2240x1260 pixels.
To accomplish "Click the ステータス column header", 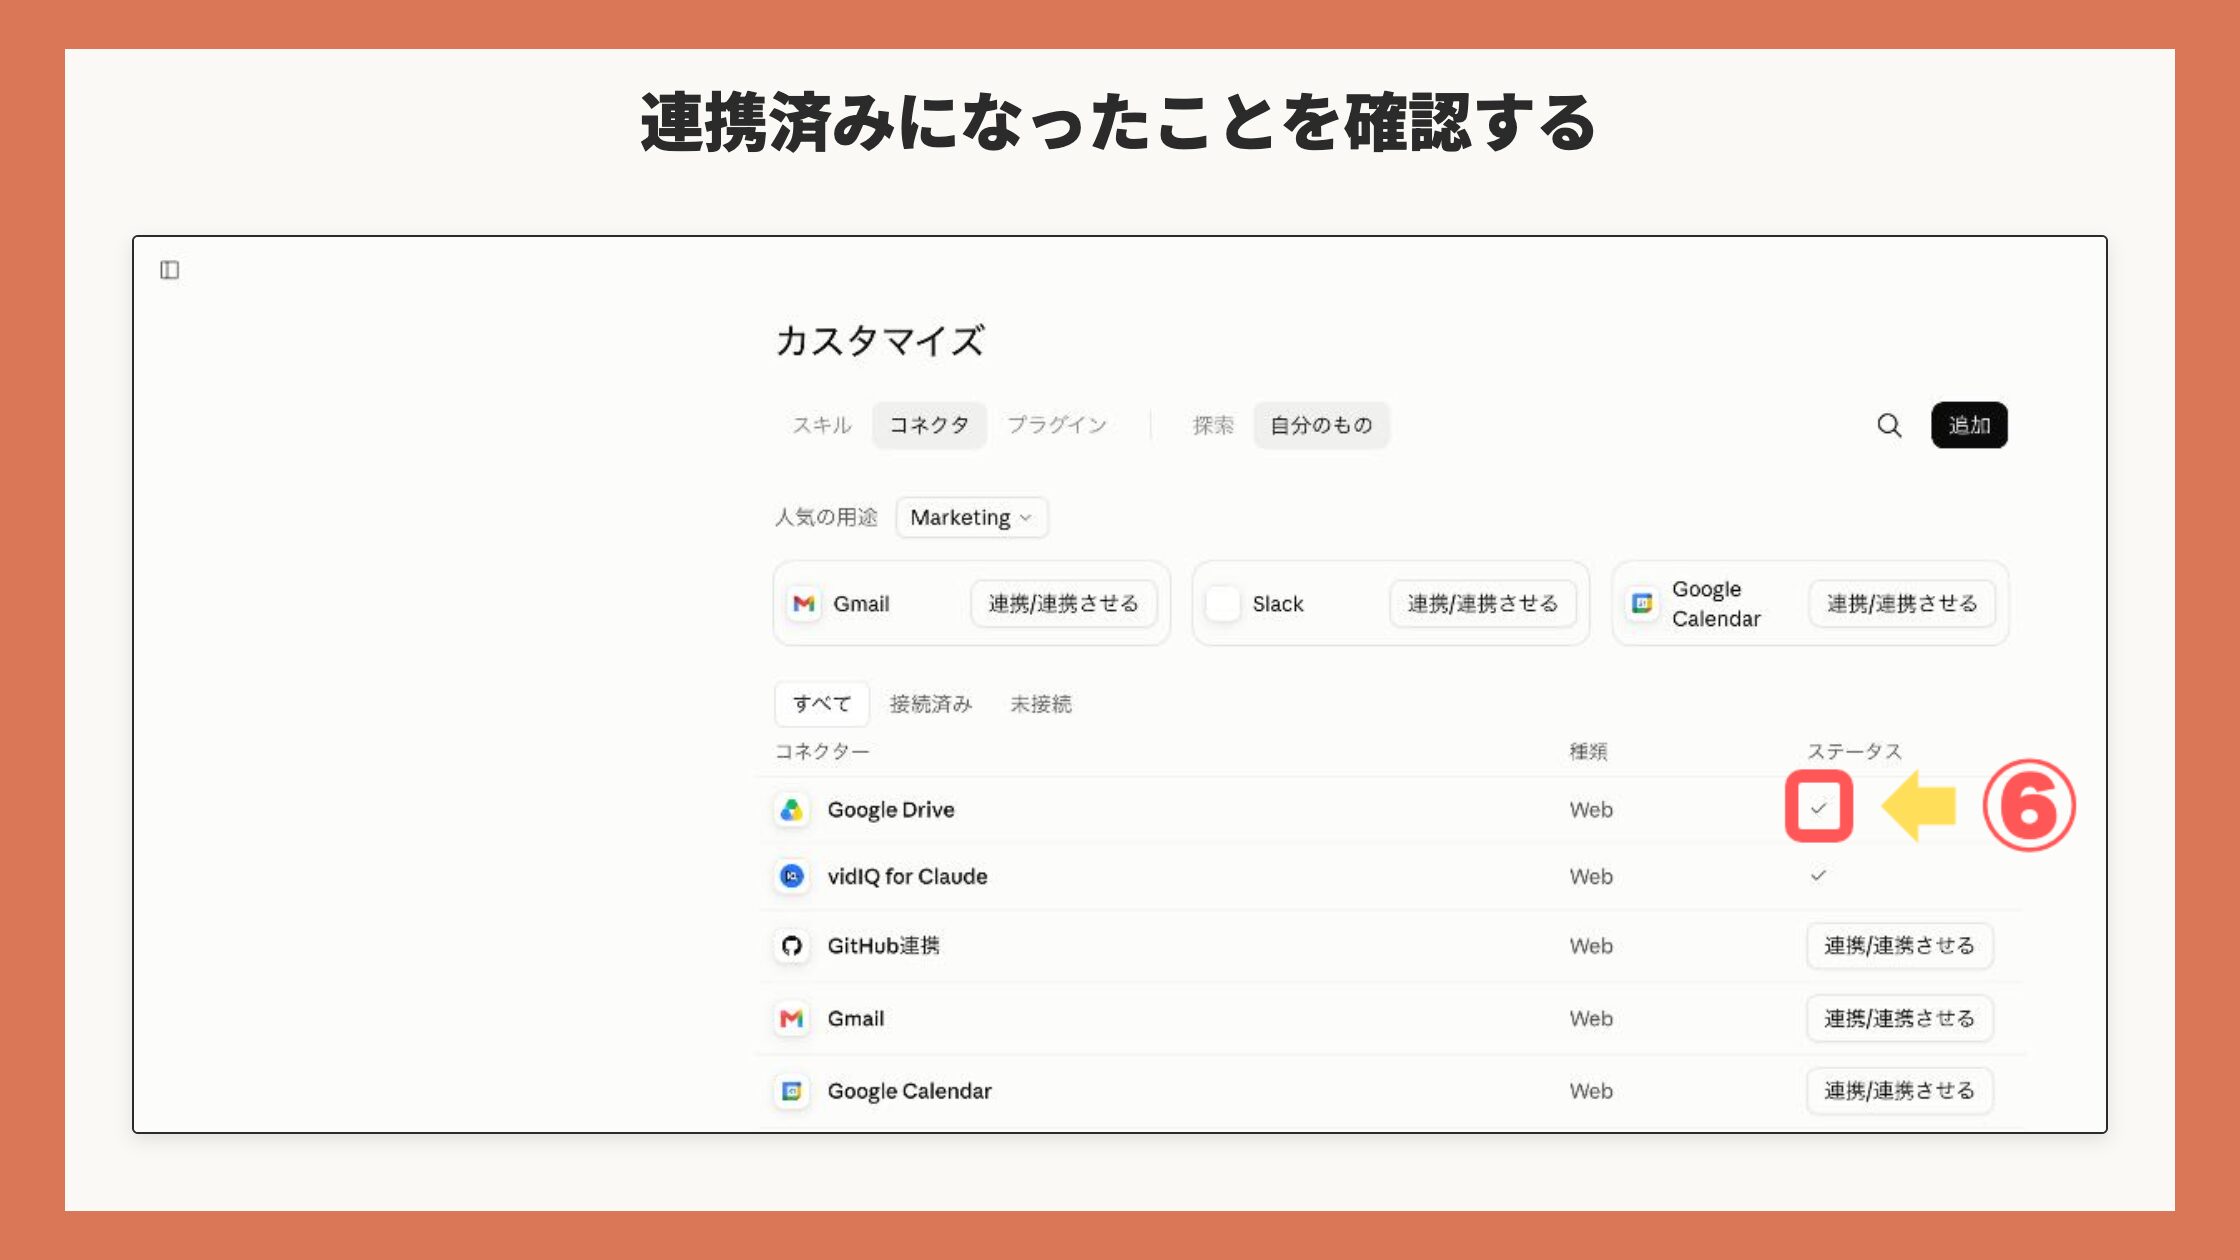I will pyautogui.click(x=1854, y=751).
